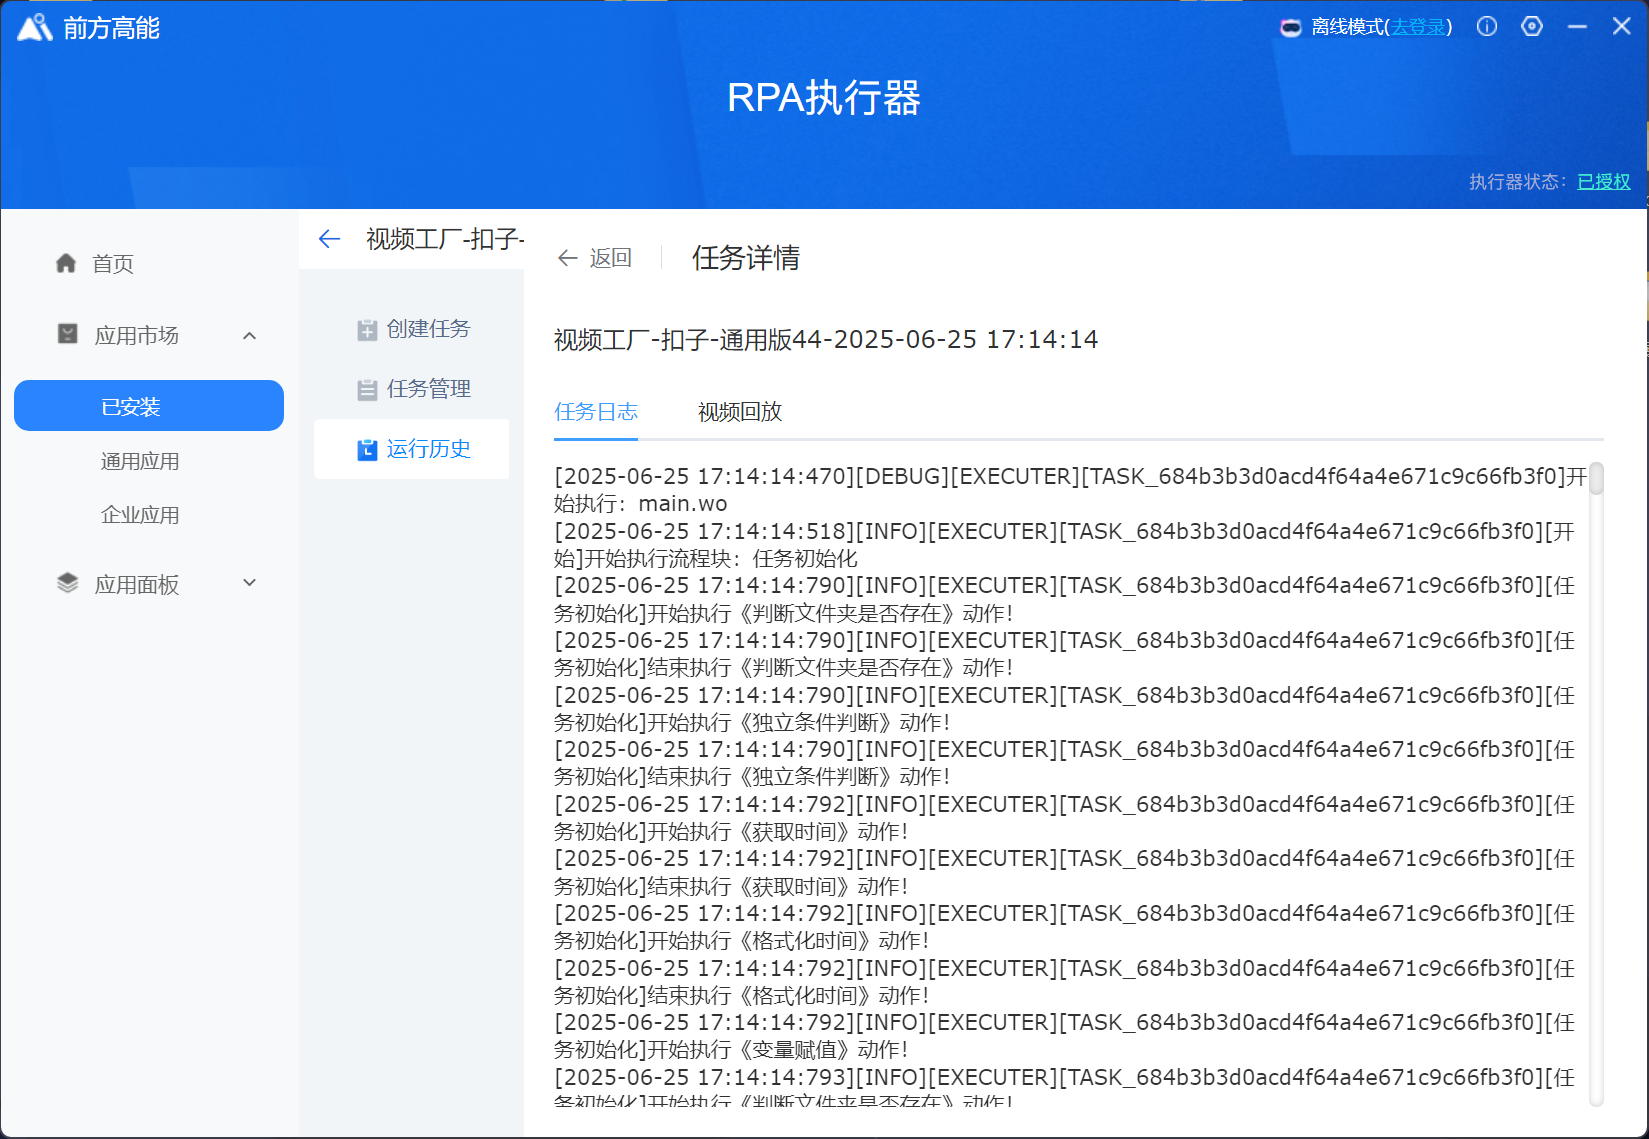1649x1139 pixels.
Task: Click the 前方高能 app logo icon
Action: click(34, 28)
